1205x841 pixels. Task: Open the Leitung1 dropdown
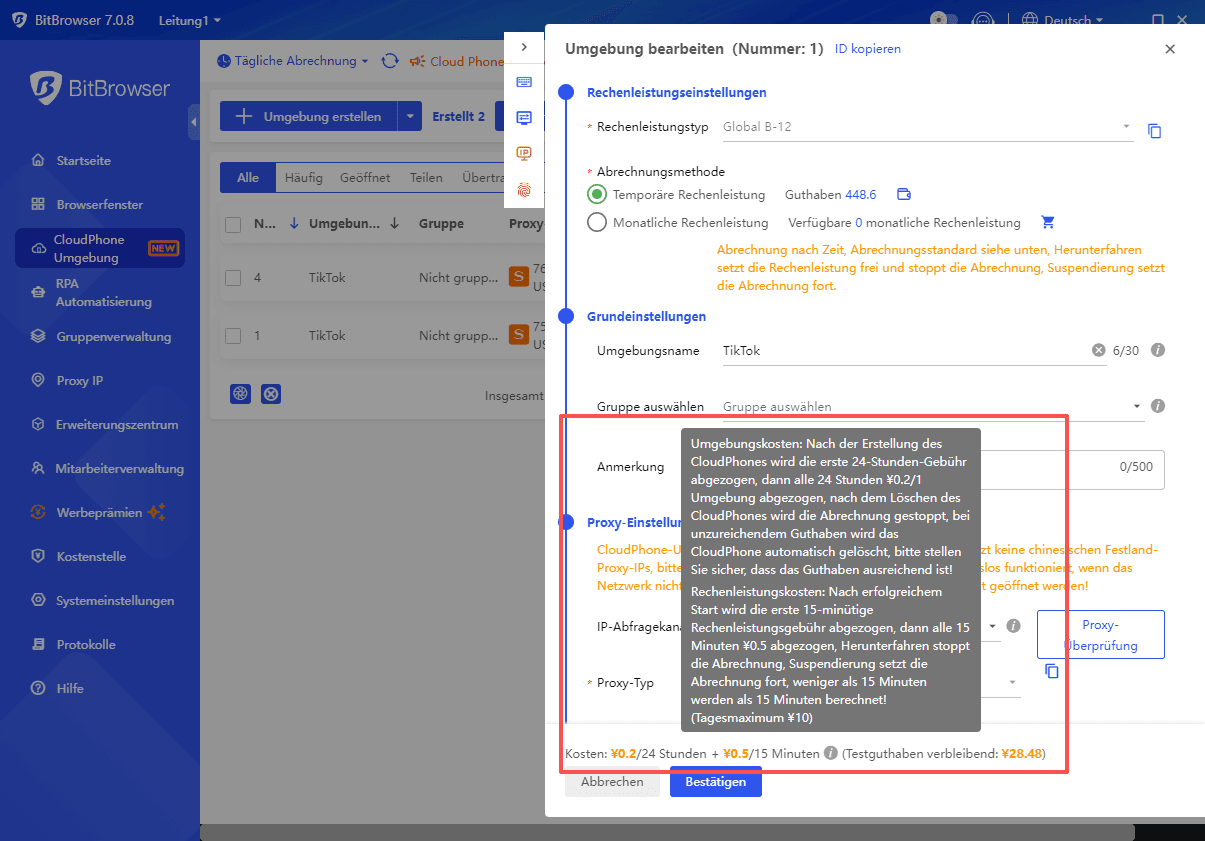click(190, 20)
